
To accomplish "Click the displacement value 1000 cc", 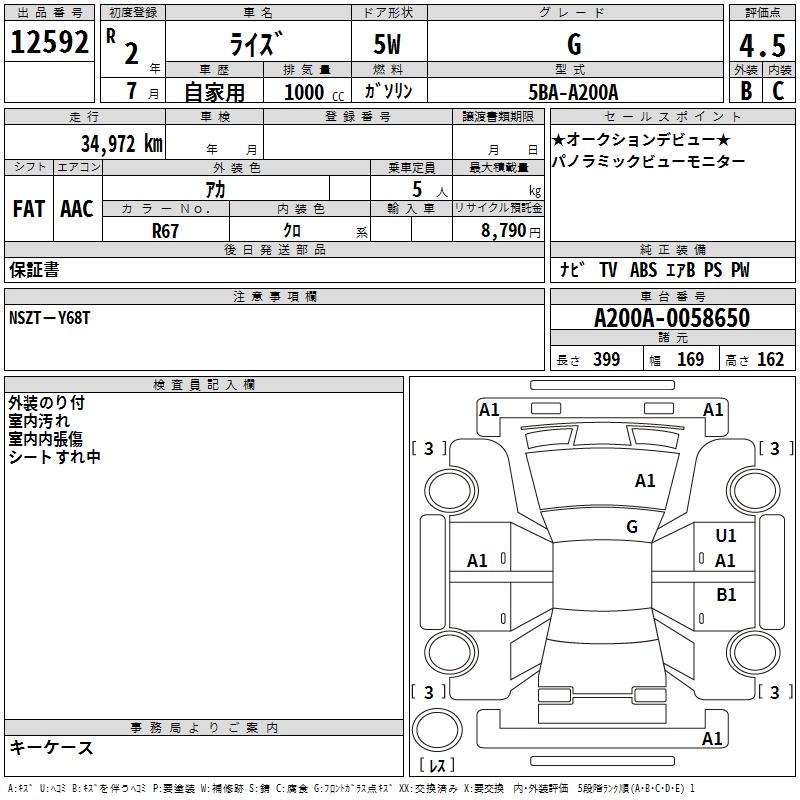I will [314, 92].
